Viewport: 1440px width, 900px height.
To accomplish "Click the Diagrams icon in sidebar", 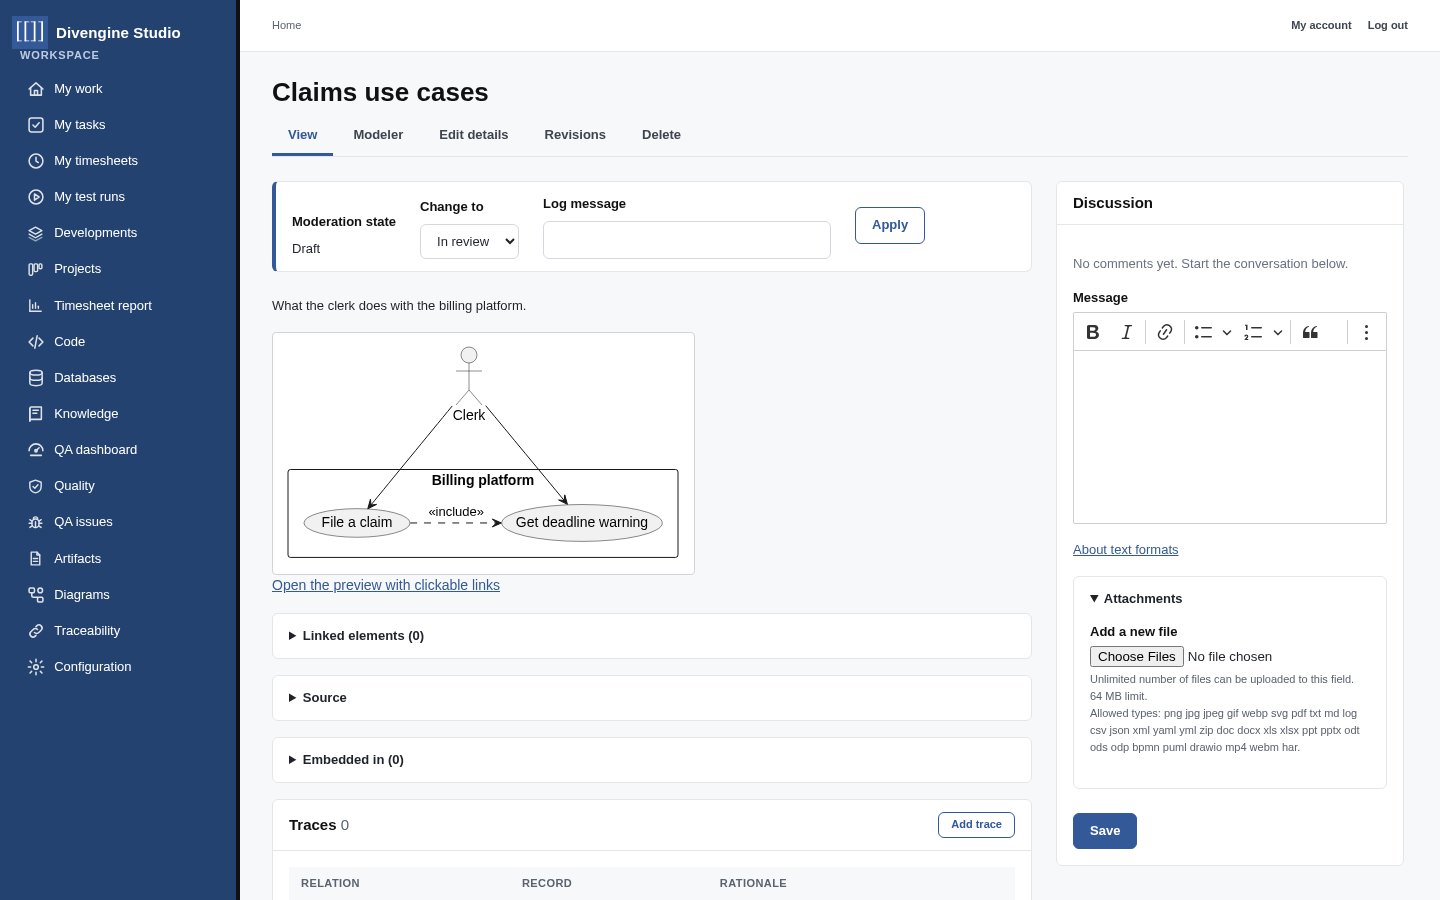I will [x=36, y=595].
